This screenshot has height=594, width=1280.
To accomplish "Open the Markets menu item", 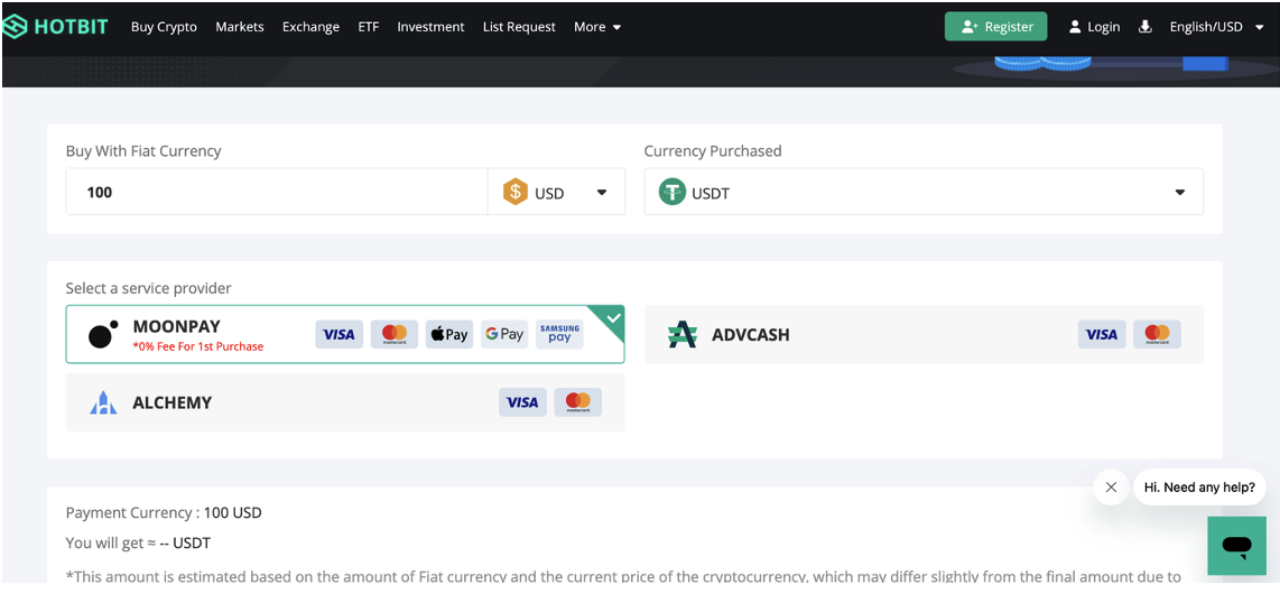I will (x=240, y=27).
